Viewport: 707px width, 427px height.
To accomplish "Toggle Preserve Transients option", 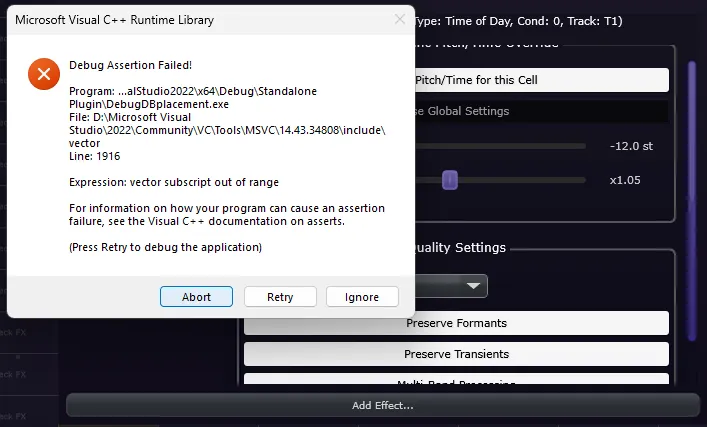I will (x=456, y=354).
